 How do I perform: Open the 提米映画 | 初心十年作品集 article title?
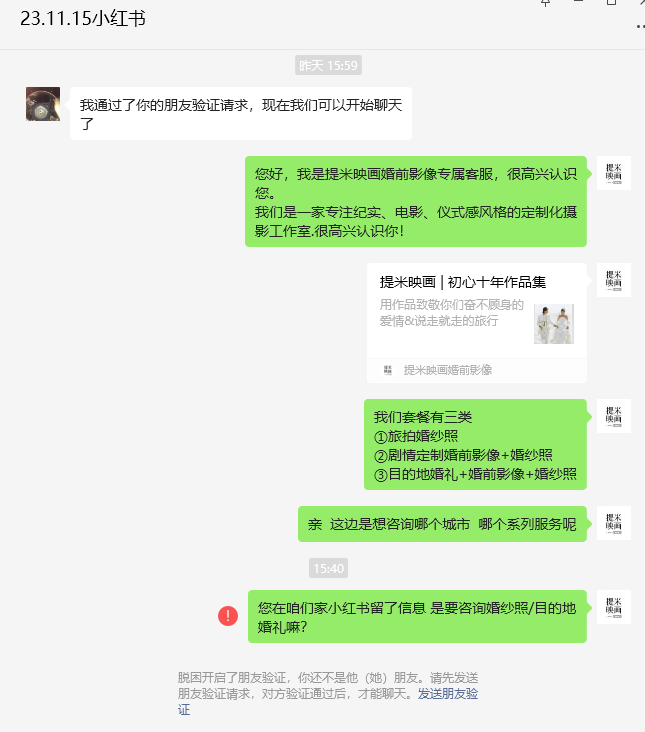pyautogui.click(x=463, y=282)
